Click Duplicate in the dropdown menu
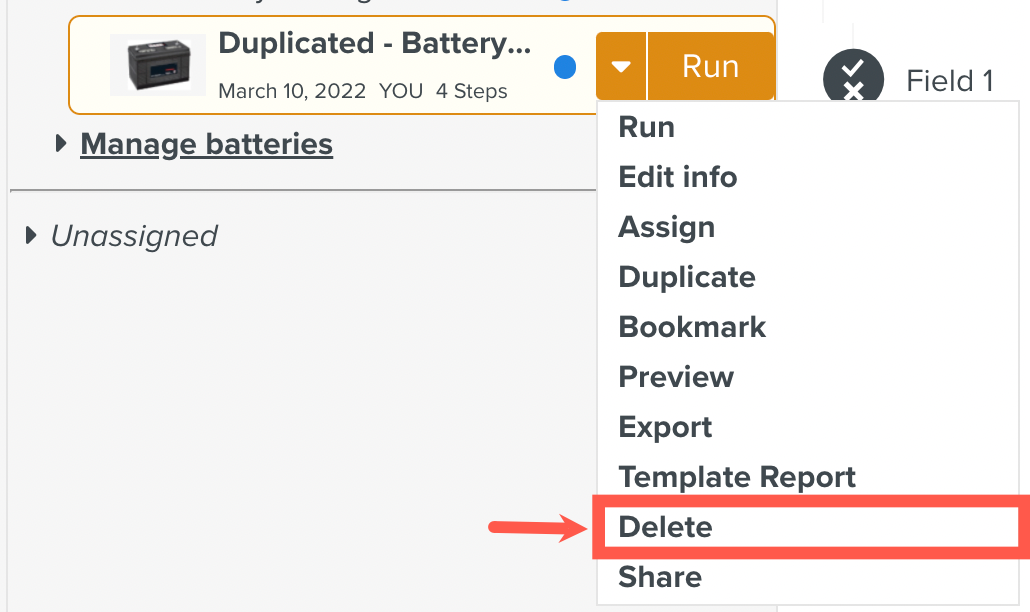The image size is (1030, 612). (687, 277)
